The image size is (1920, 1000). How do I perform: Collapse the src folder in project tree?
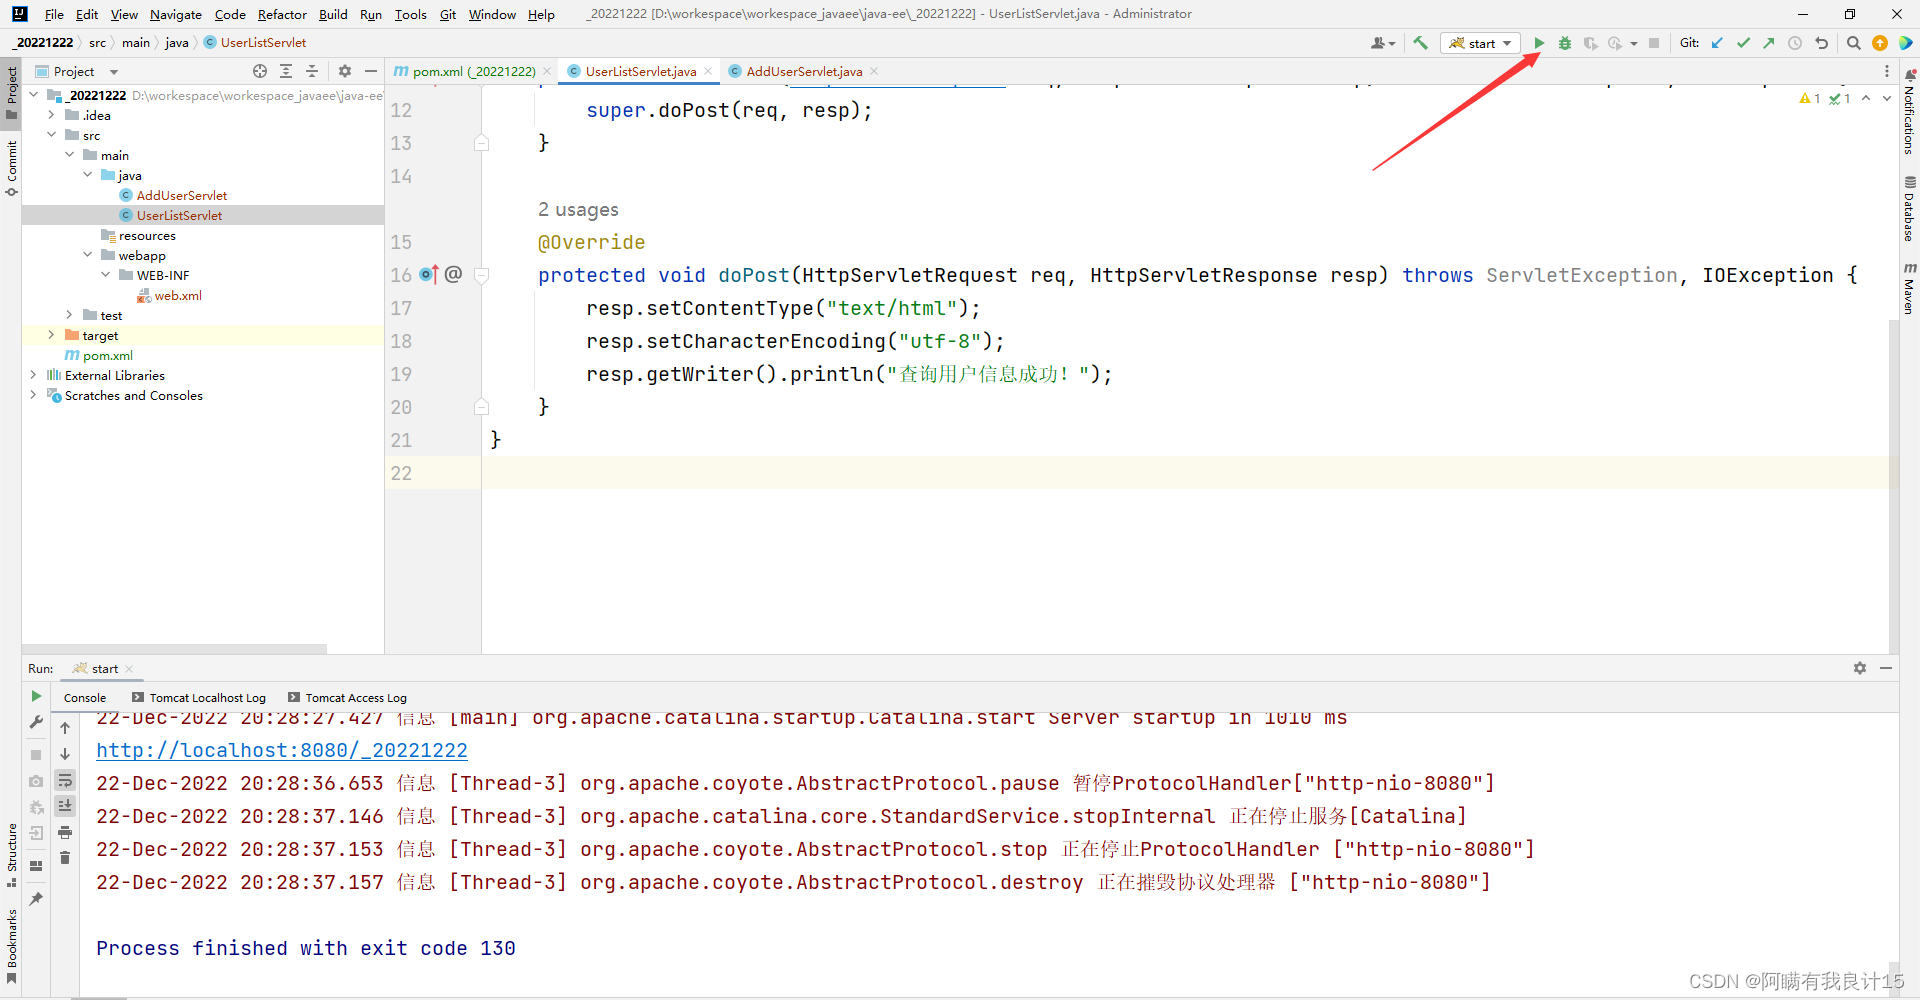[x=51, y=135]
